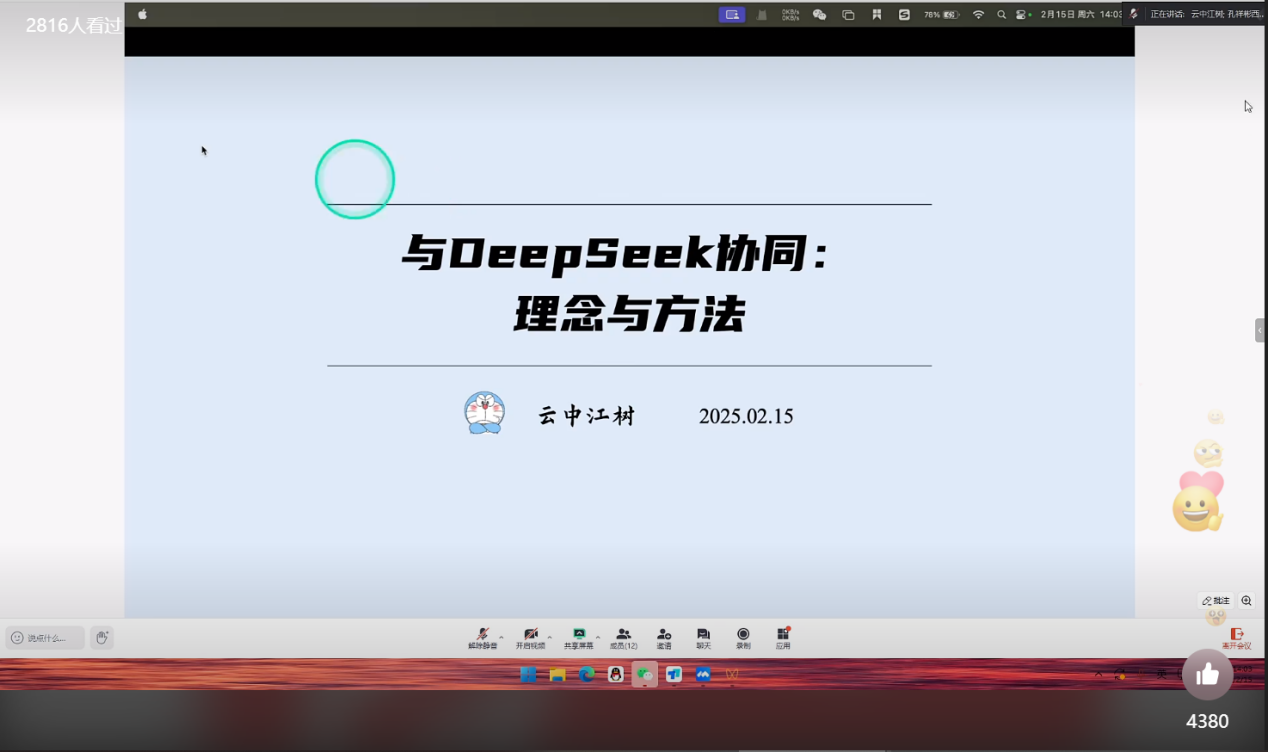This screenshot has width=1268, height=752.
Task: Click the side panel expand handle at right edge
Action: point(1260,330)
